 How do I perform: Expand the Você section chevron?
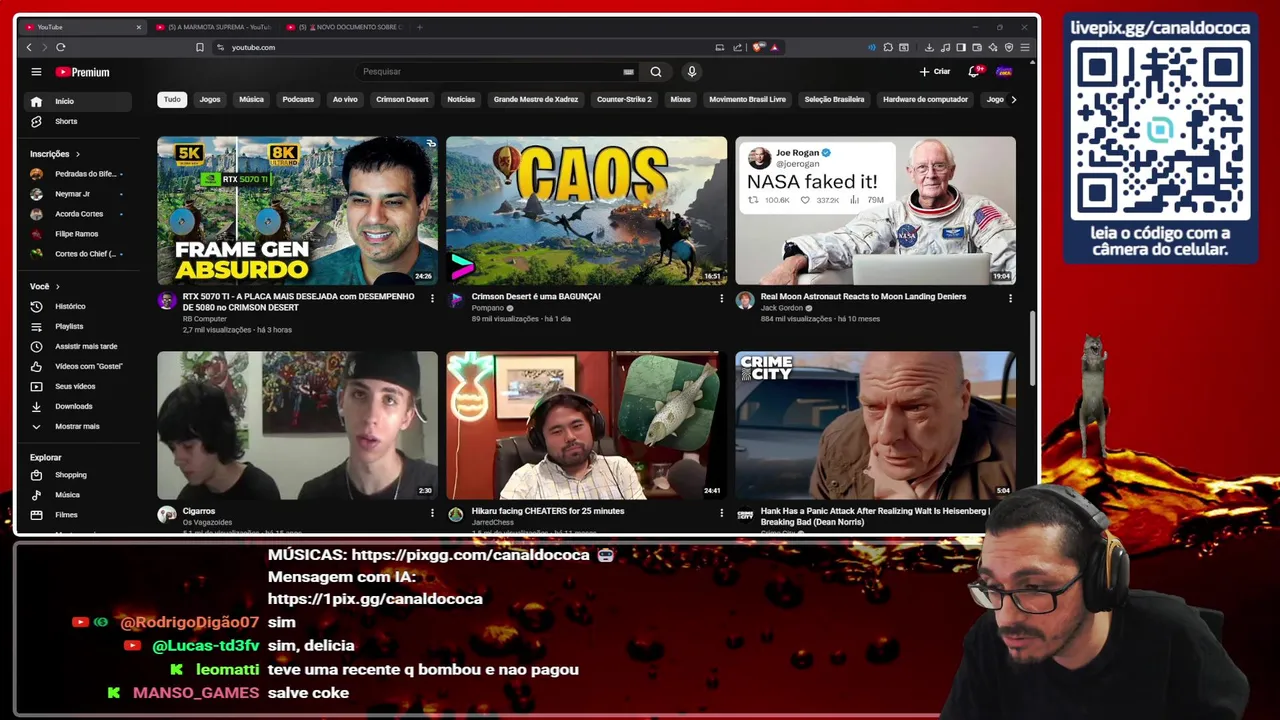(57, 286)
